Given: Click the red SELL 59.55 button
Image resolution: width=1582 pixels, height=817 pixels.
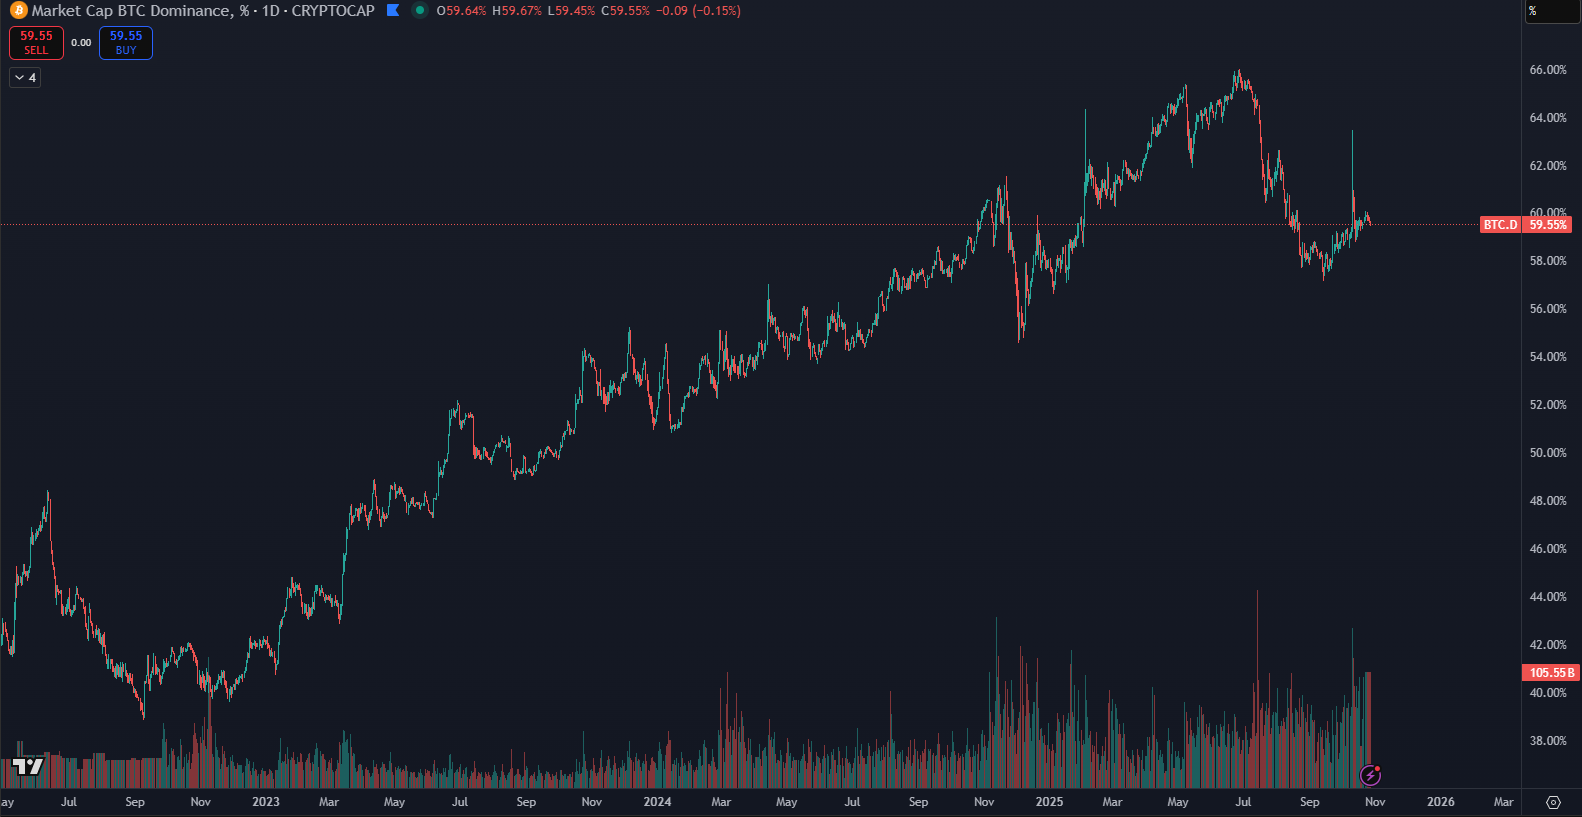Looking at the screenshot, I should pyautogui.click(x=36, y=43).
